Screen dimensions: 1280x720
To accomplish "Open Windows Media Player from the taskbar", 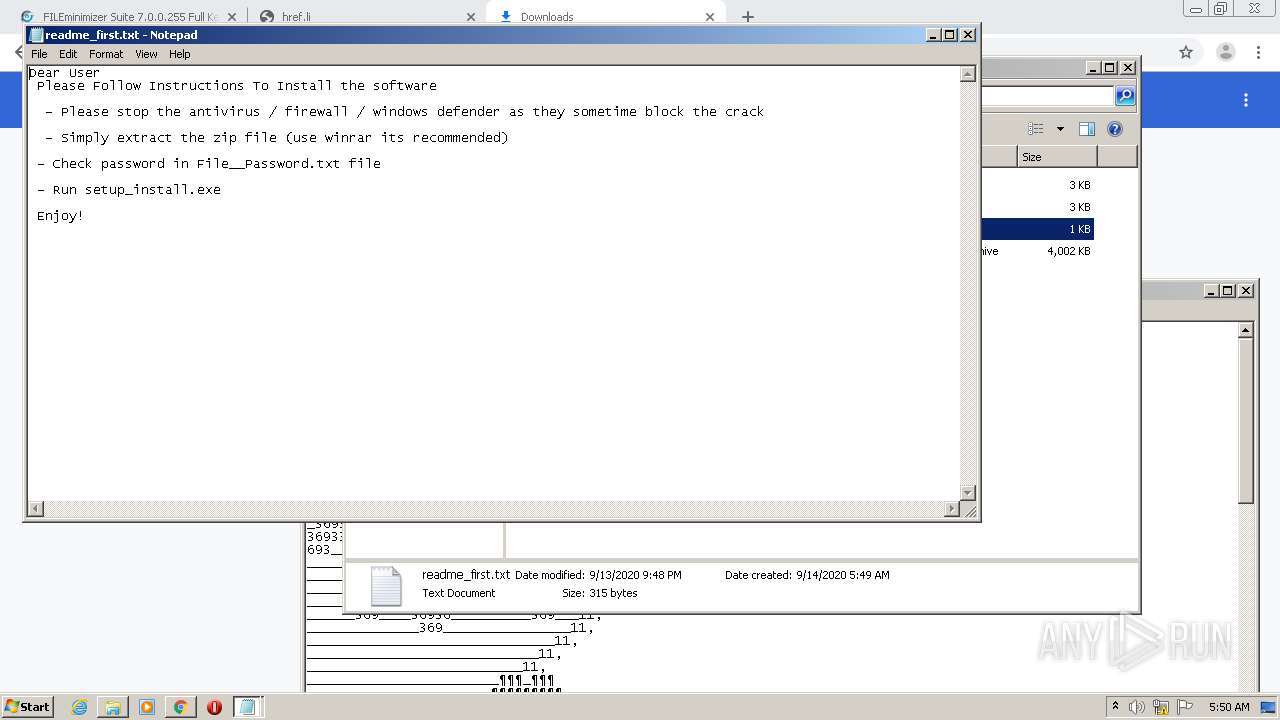I will 147,707.
